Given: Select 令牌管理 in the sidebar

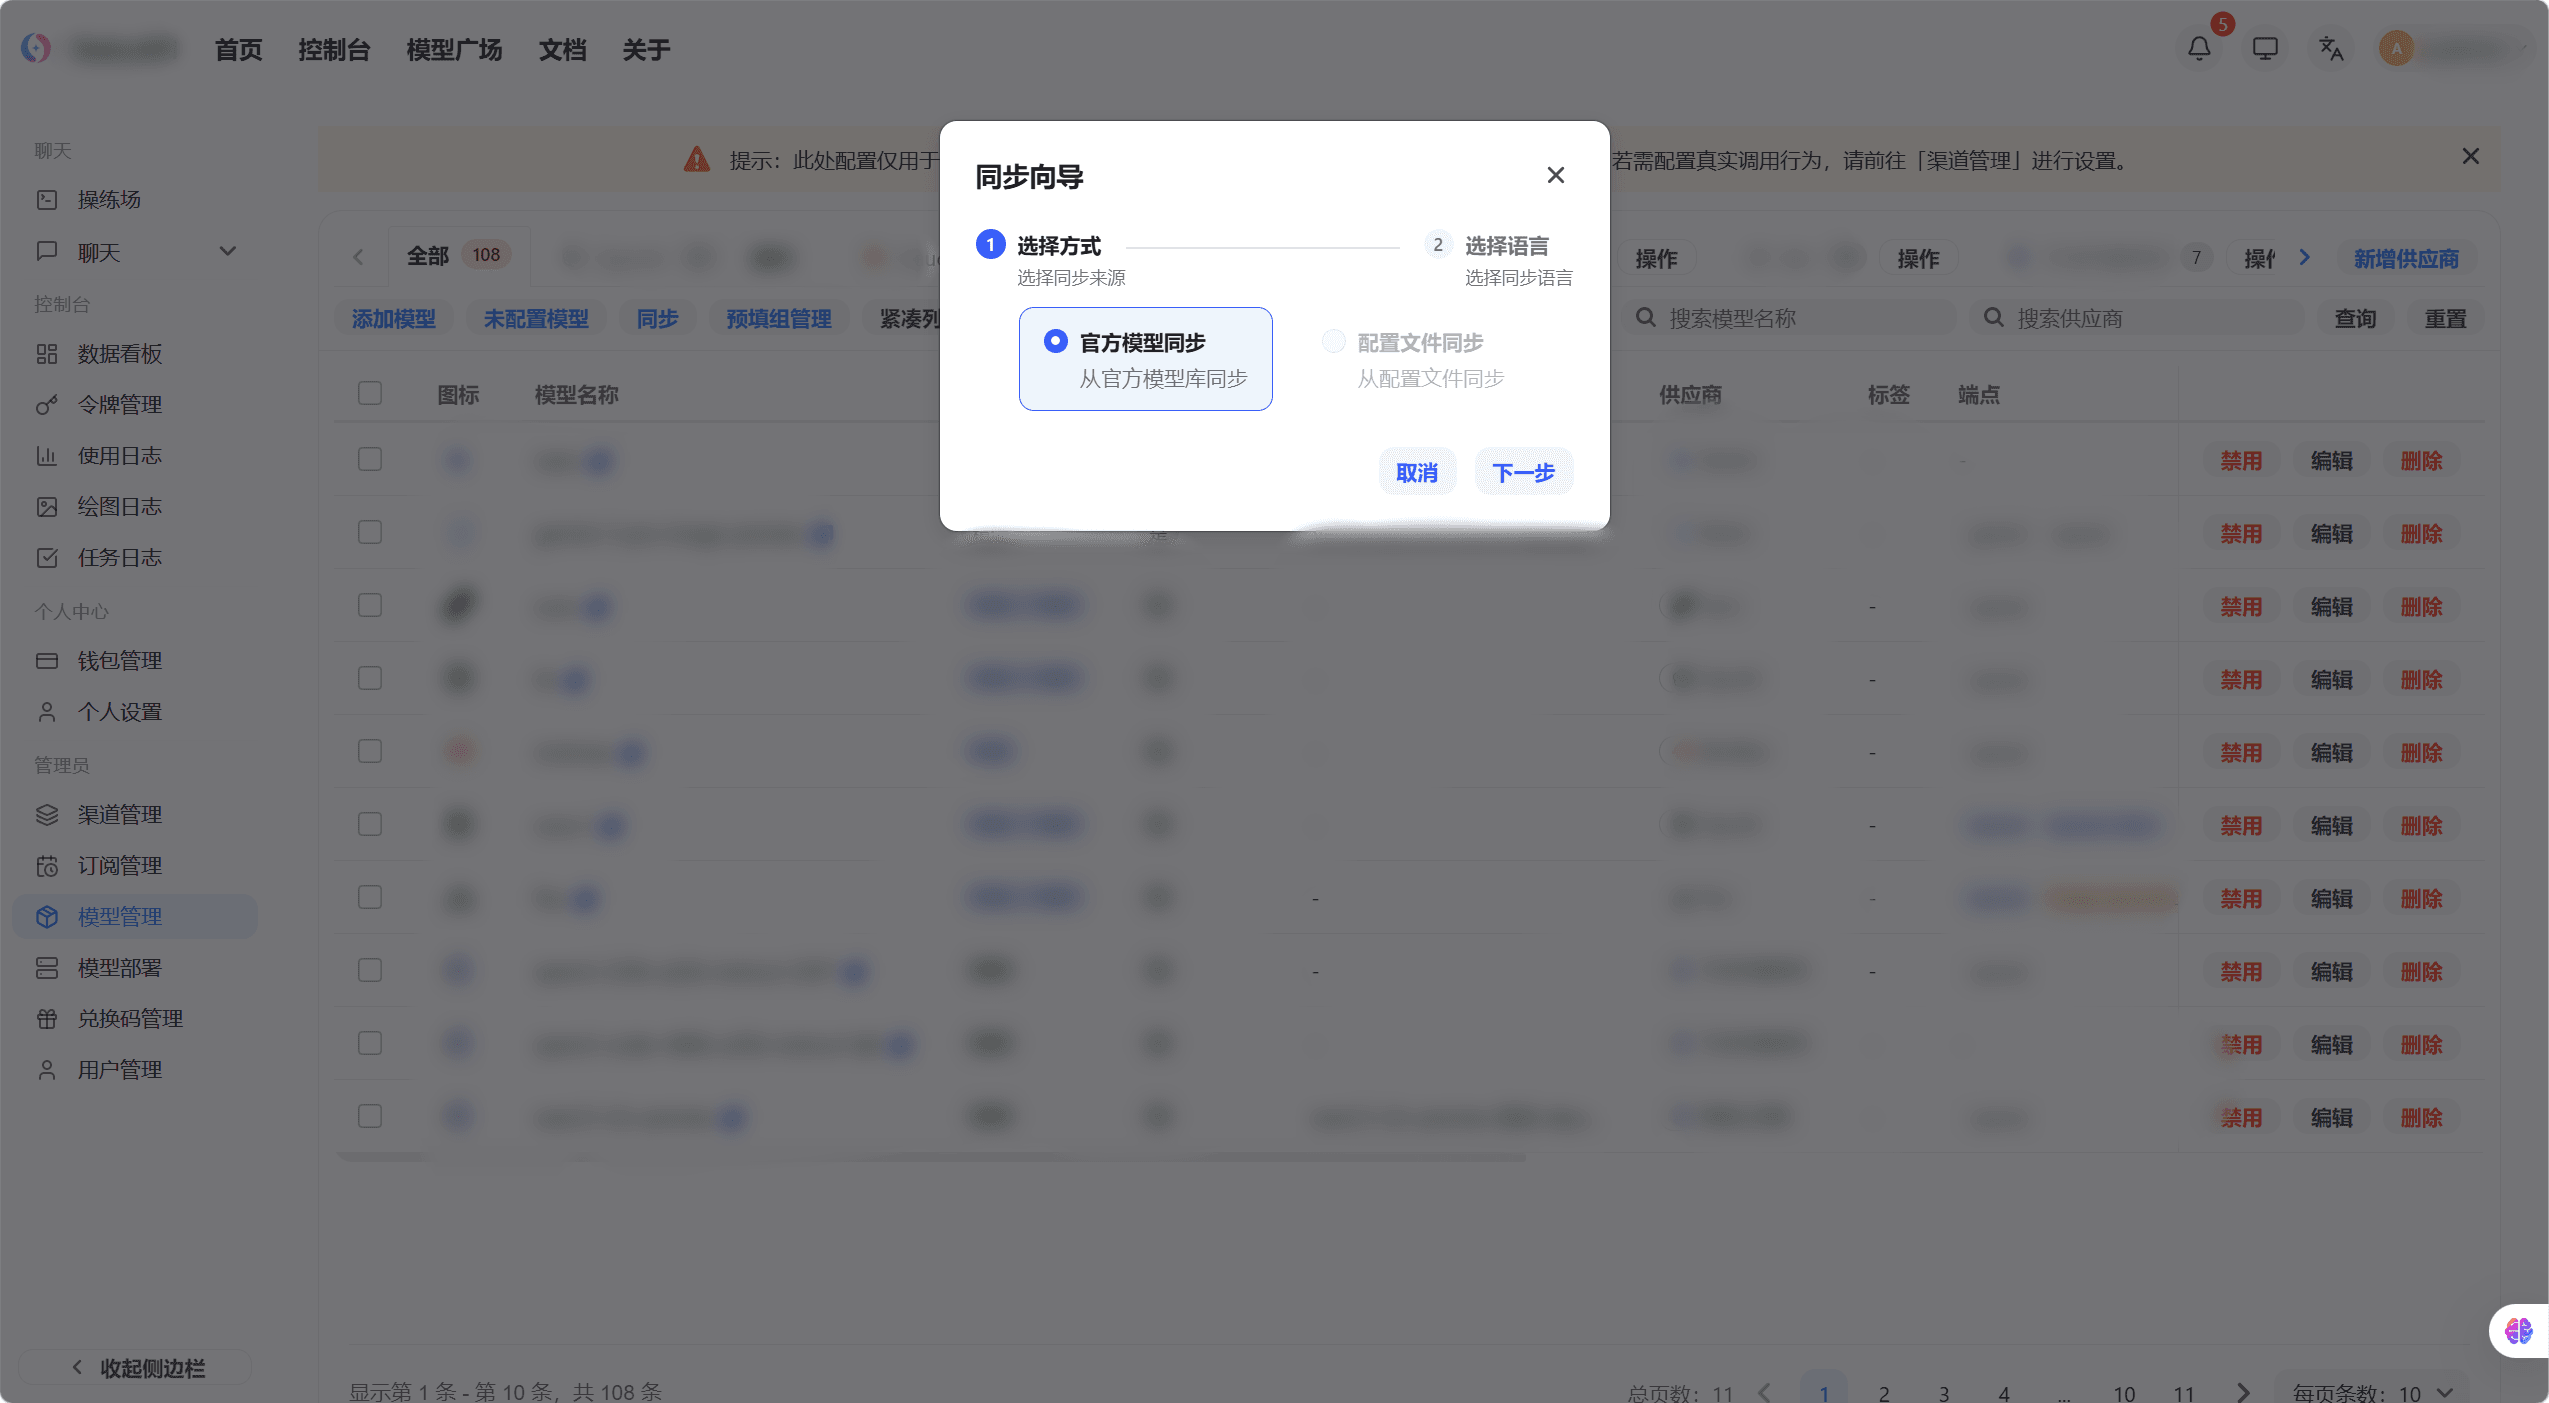Looking at the screenshot, I should (x=119, y=405).
